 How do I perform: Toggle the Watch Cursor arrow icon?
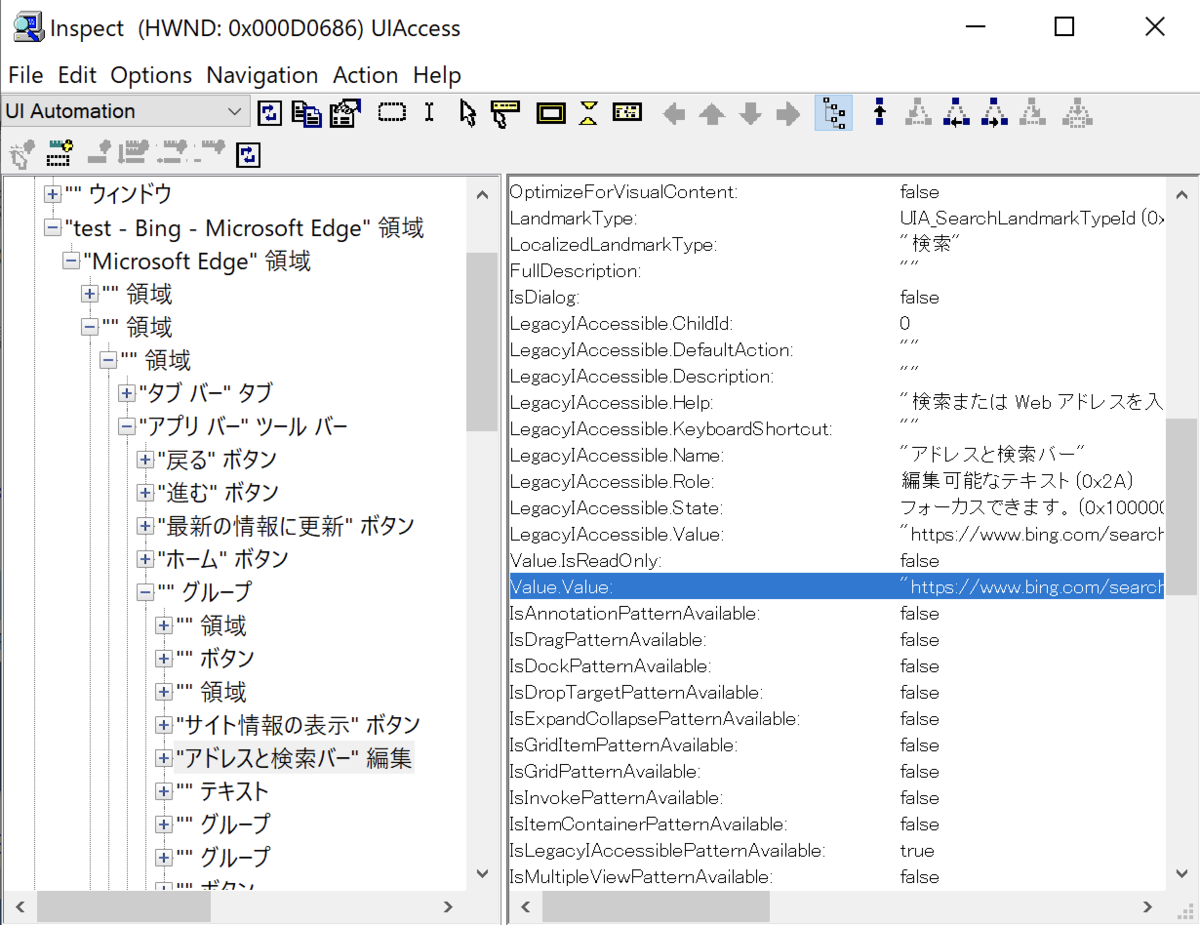point(467,112)
